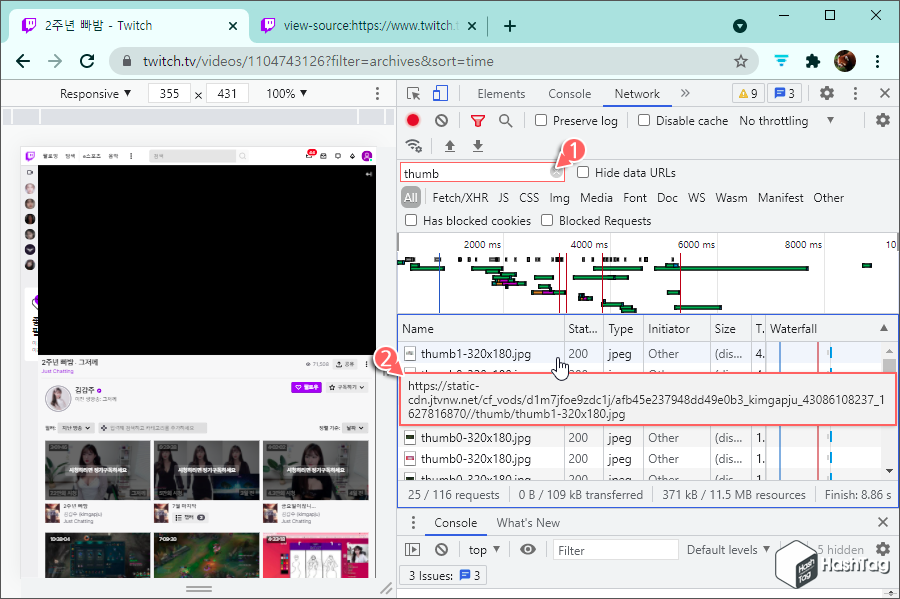Filter by Img requests
The image size is (900, 599).
[x=560, y=198]
